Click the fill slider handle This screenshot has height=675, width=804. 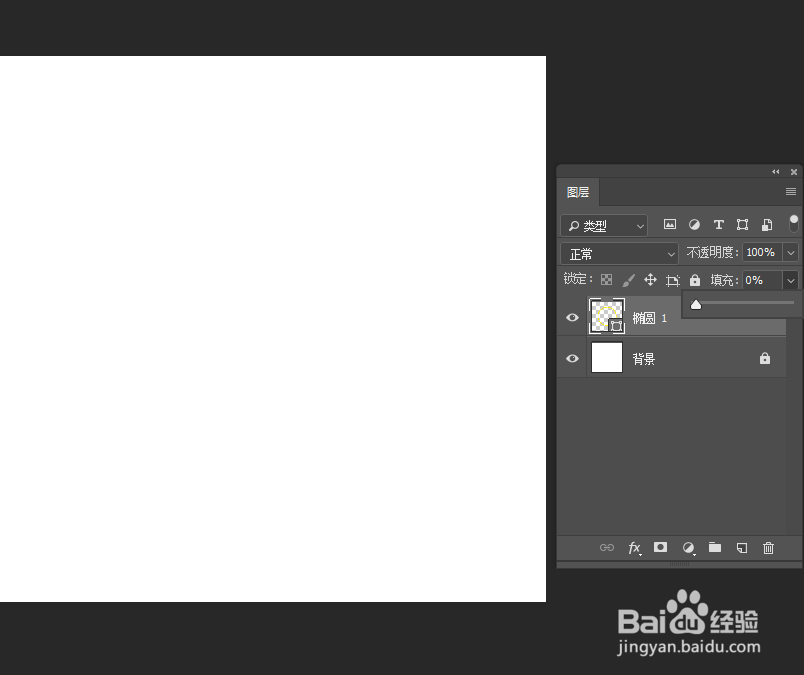[x=696, y=305]
